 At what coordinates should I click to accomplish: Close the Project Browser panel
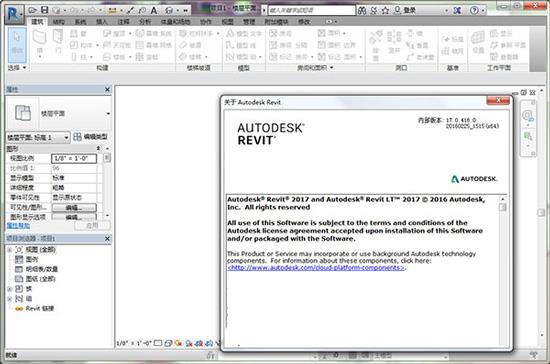click(107, 239)
